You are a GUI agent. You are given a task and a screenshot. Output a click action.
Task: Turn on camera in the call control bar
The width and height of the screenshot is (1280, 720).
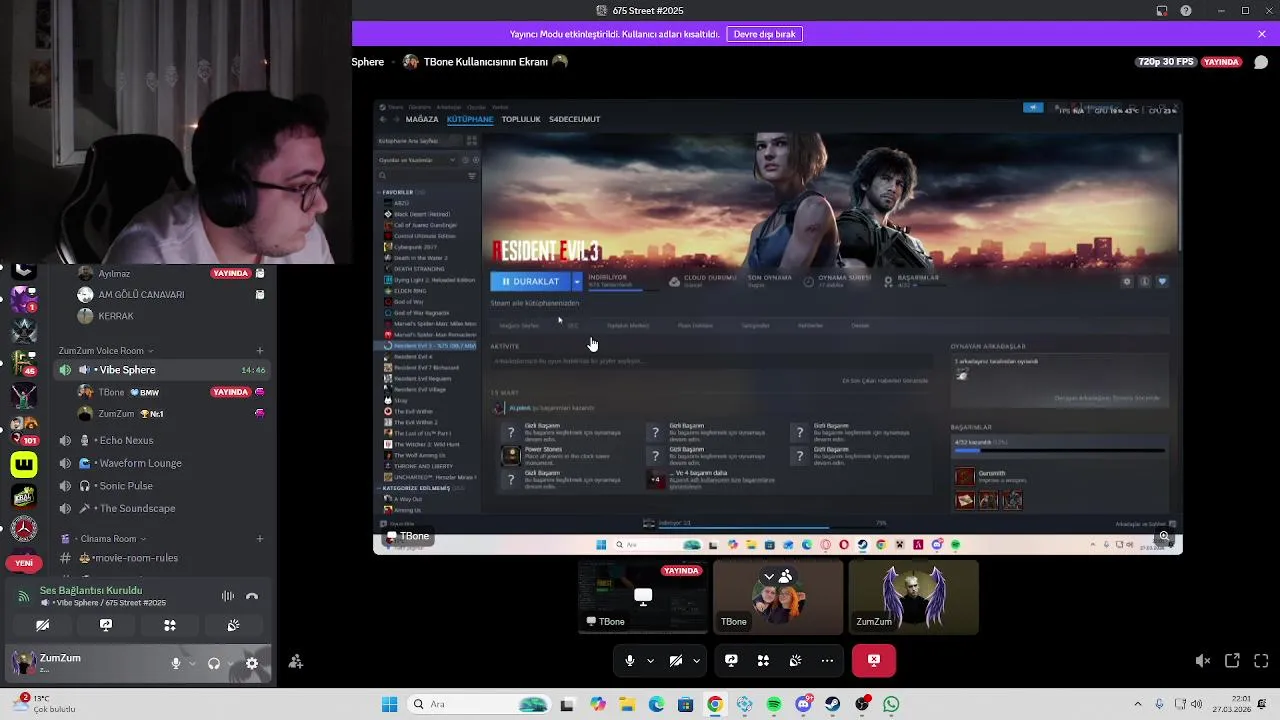676,660
